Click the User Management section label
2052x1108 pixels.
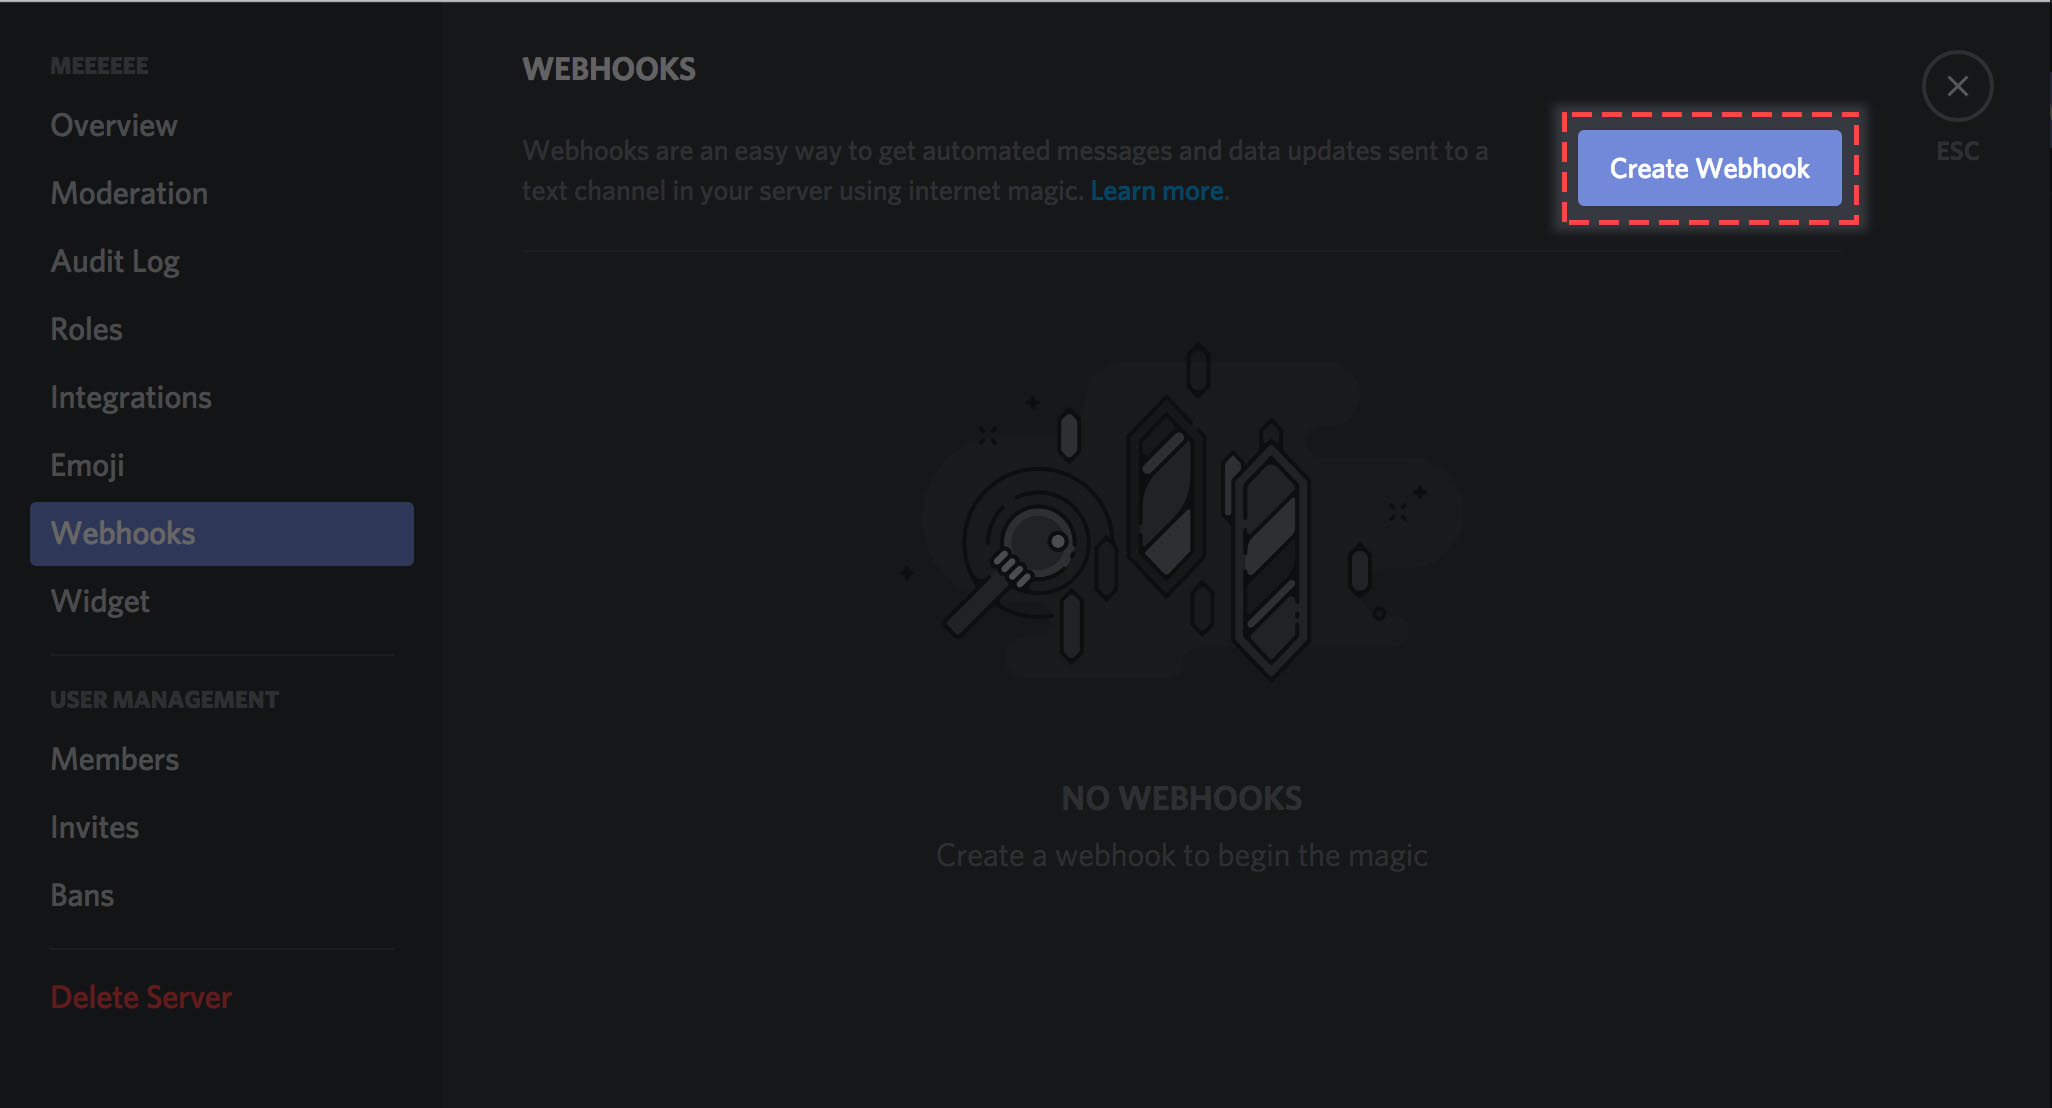pos(164,699)
